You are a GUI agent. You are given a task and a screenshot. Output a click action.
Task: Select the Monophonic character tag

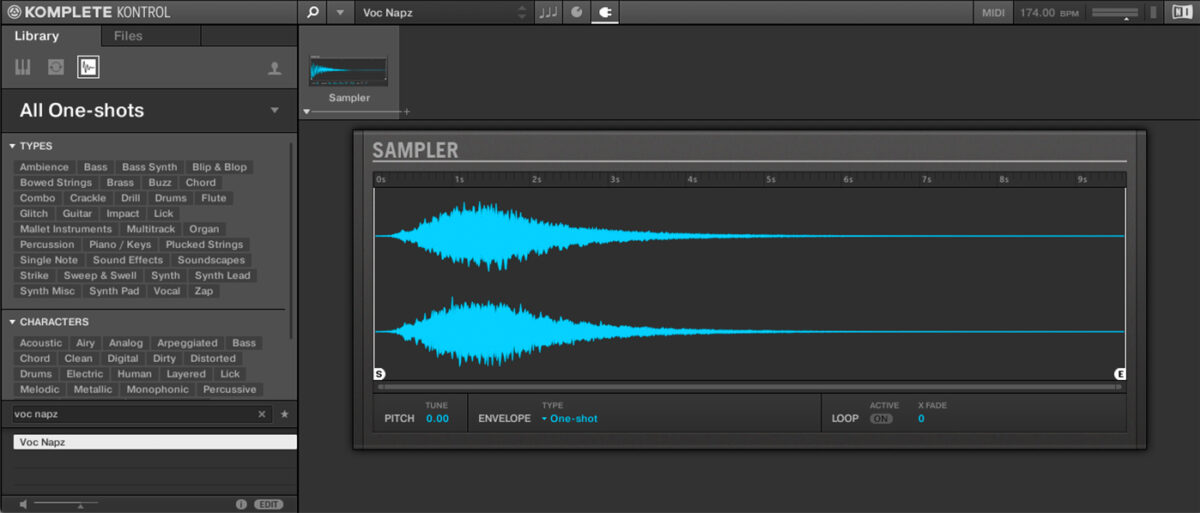[x=157, y=389]
